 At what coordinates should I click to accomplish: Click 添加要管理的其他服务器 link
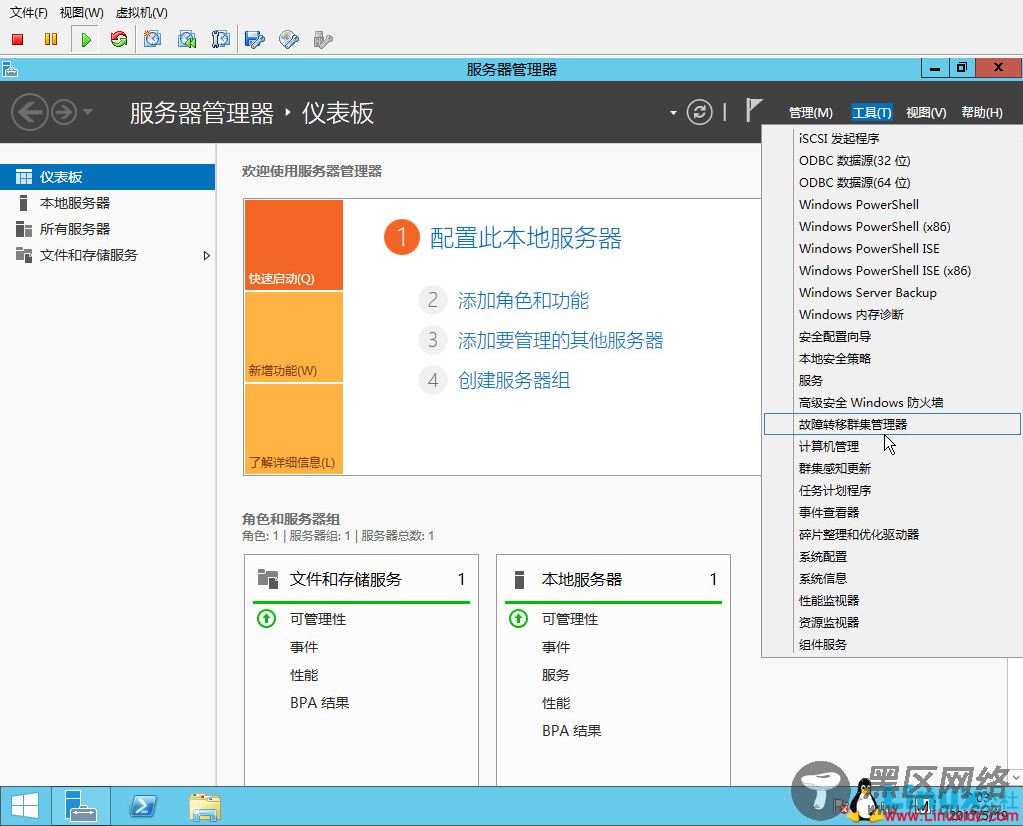tap(560, 340)
